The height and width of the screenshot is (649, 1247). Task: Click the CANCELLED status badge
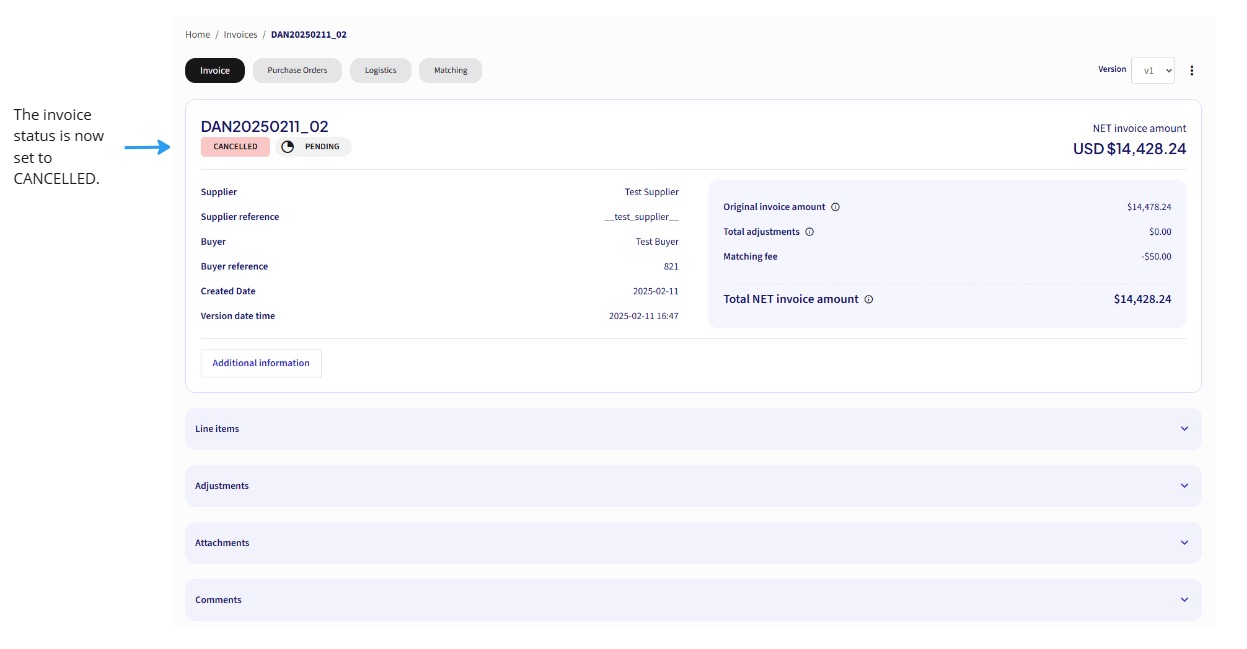tap(235, 147)
